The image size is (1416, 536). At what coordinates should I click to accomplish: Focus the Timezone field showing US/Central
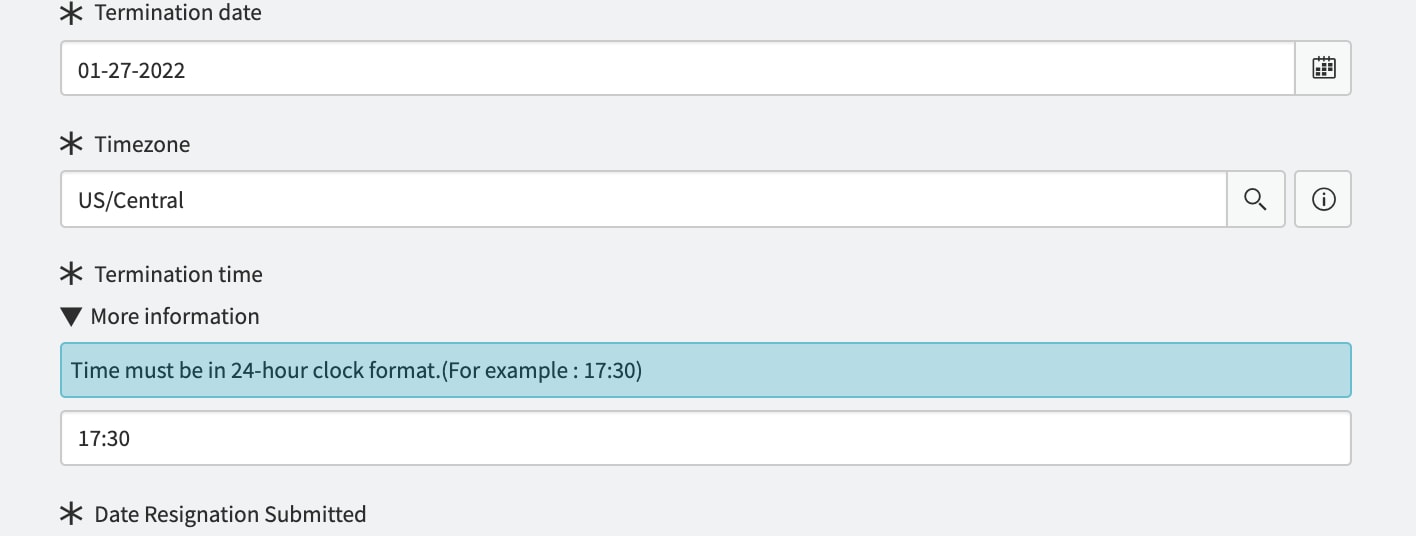[x=644, y=199]
